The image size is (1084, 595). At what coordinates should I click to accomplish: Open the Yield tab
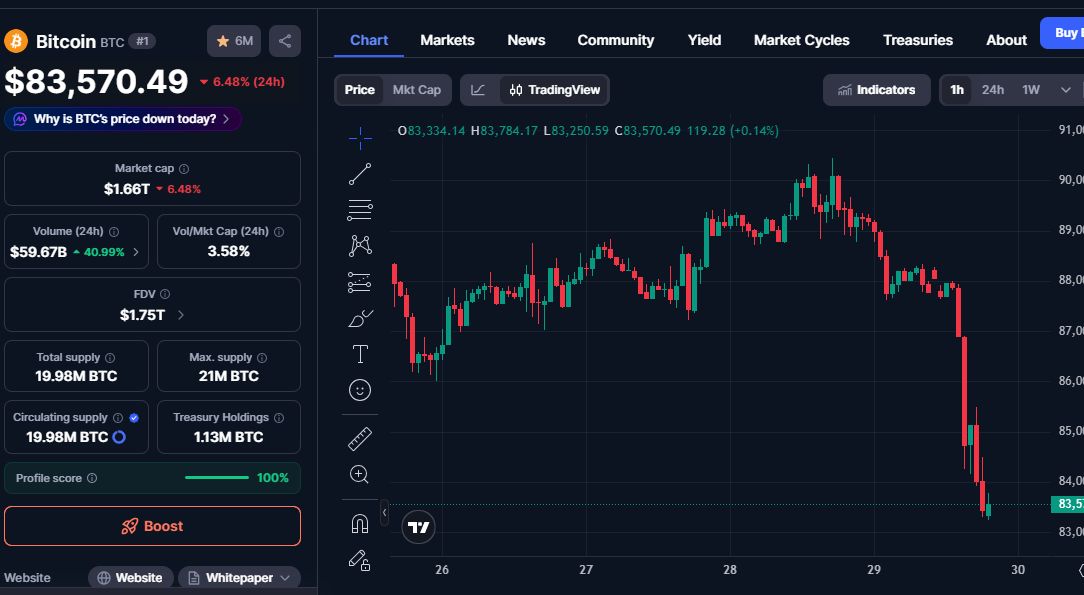704,40
